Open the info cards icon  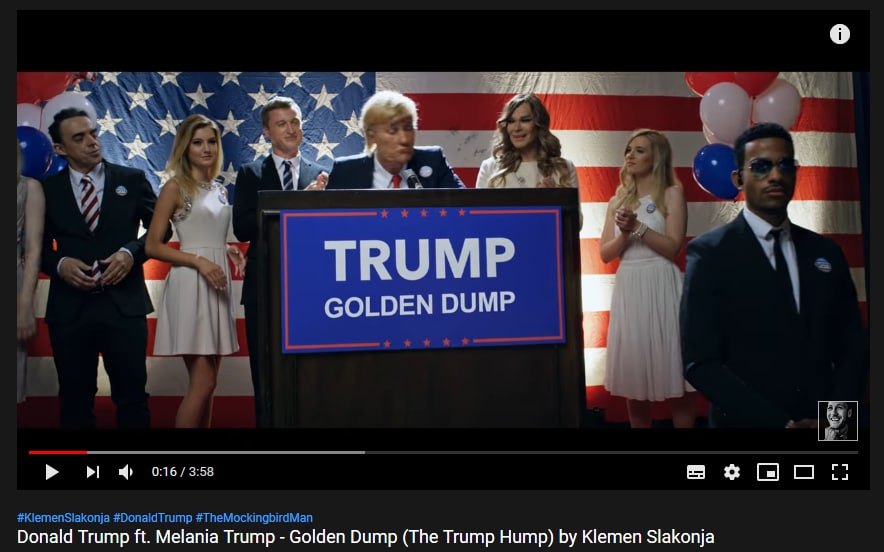(839, 34)
